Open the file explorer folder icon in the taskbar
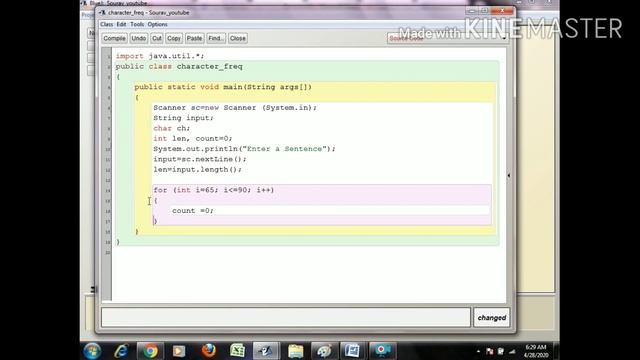This screenshot has height=360, width=640. [x=296, y=351]
